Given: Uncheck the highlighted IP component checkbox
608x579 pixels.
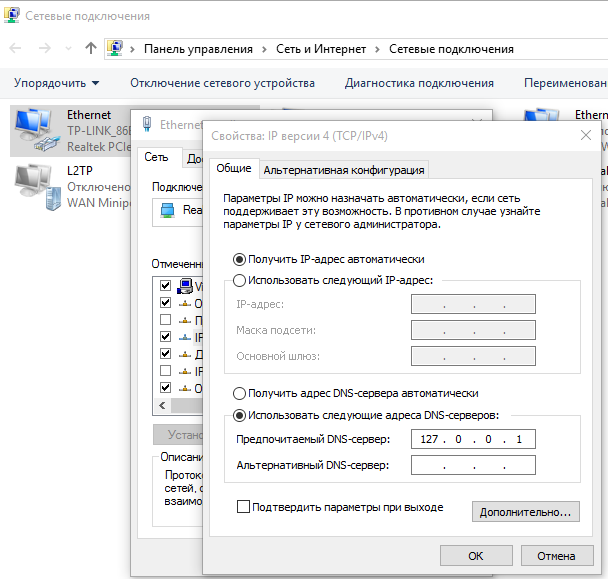Looking at the screenshot, I should [x=165, y=336].
